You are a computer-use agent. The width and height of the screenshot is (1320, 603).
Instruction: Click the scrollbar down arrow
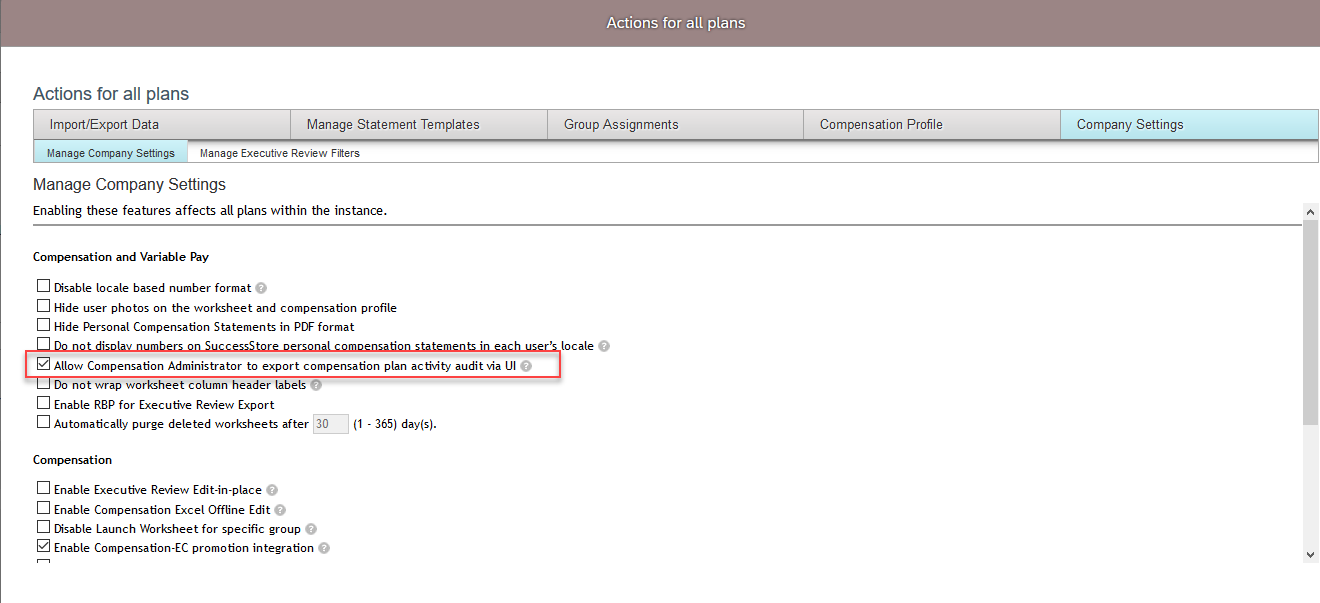(1311, 554)
